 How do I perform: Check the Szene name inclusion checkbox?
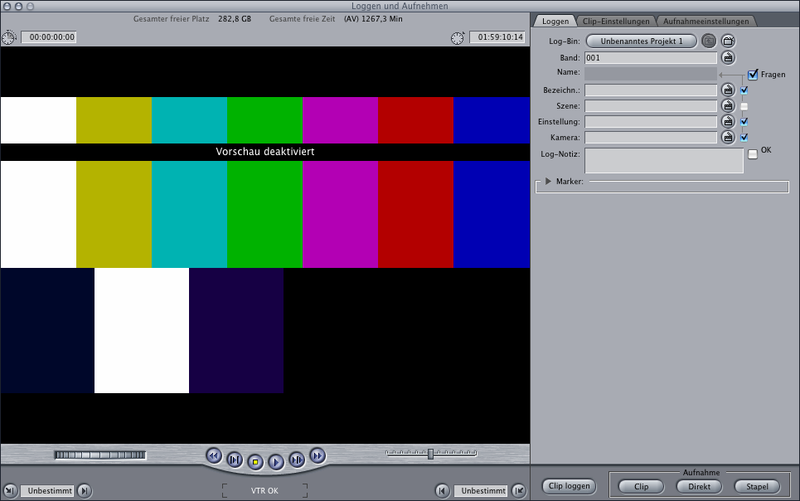tap(744, 106)
